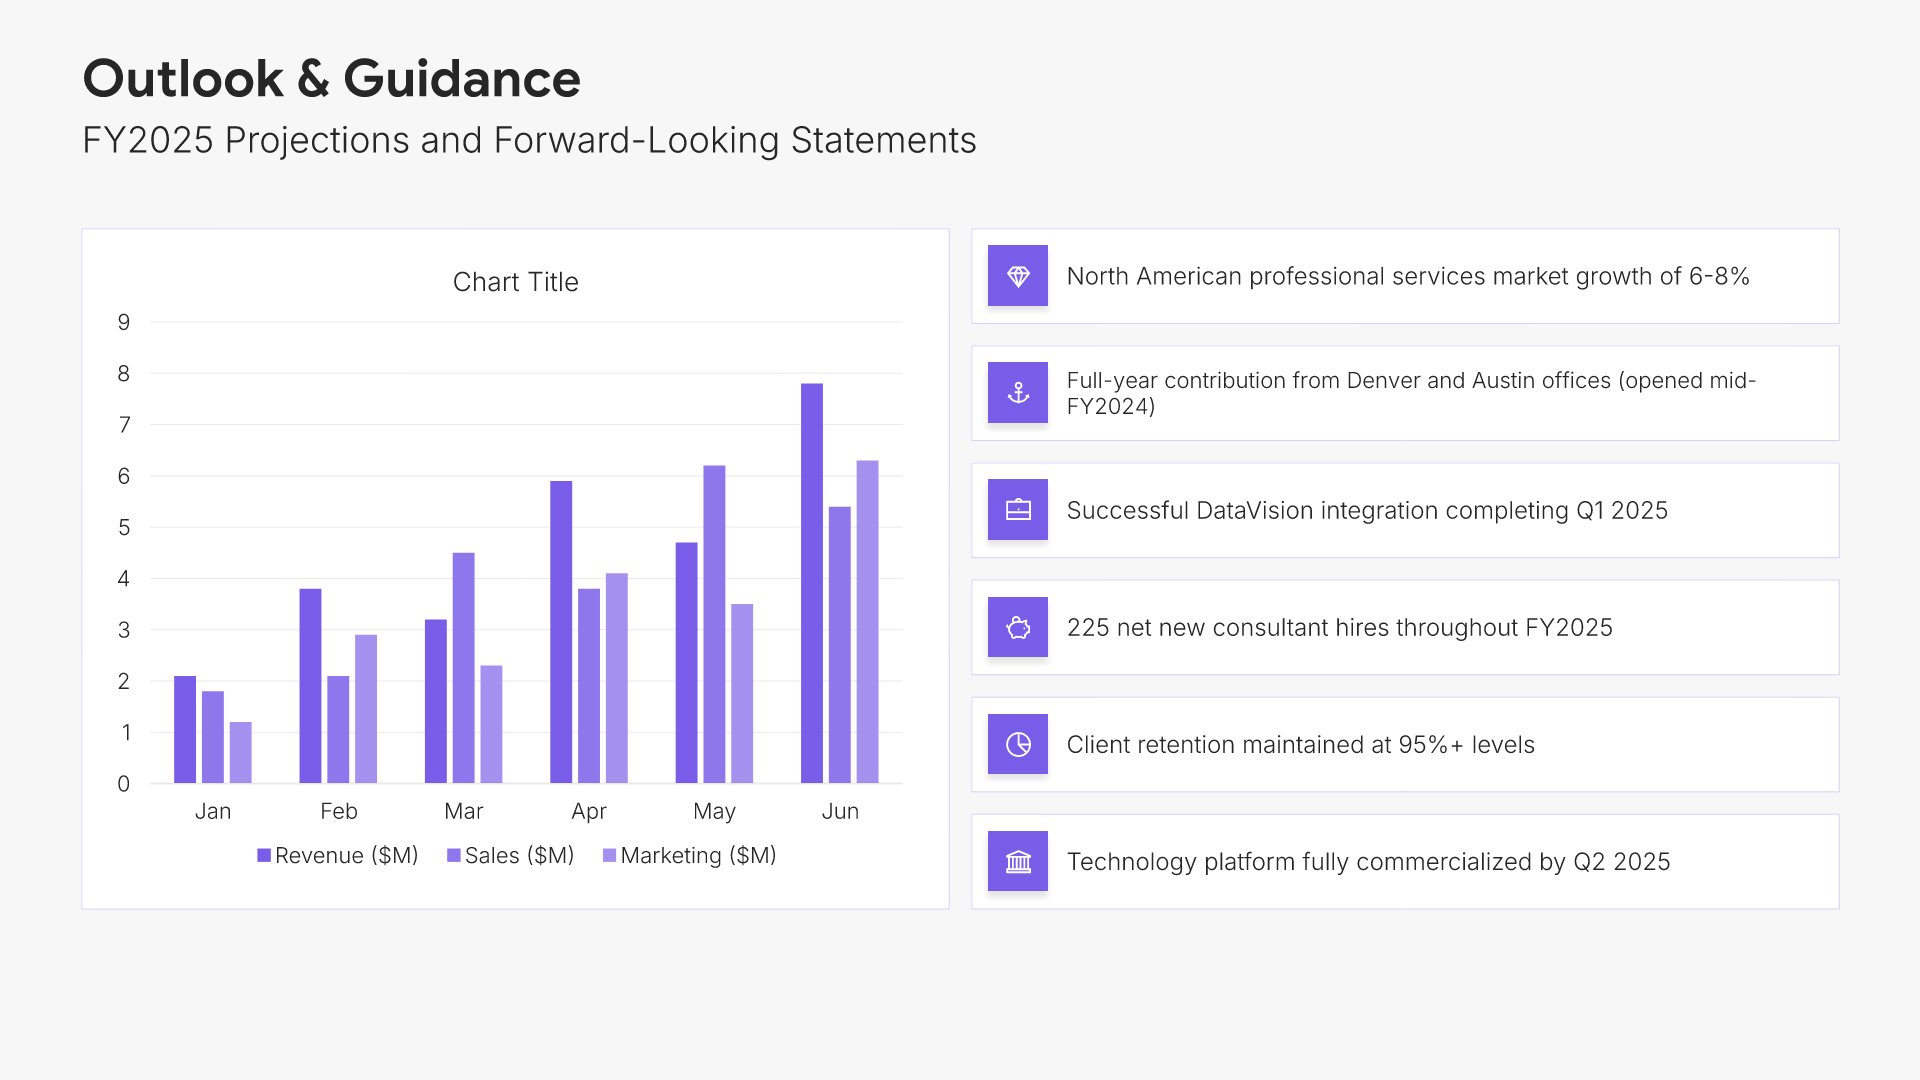The width and height of the screenshot is (1920, 1080).
Task: Click the diamond icon beside market growth
Action: click(x=1018, y=276)
